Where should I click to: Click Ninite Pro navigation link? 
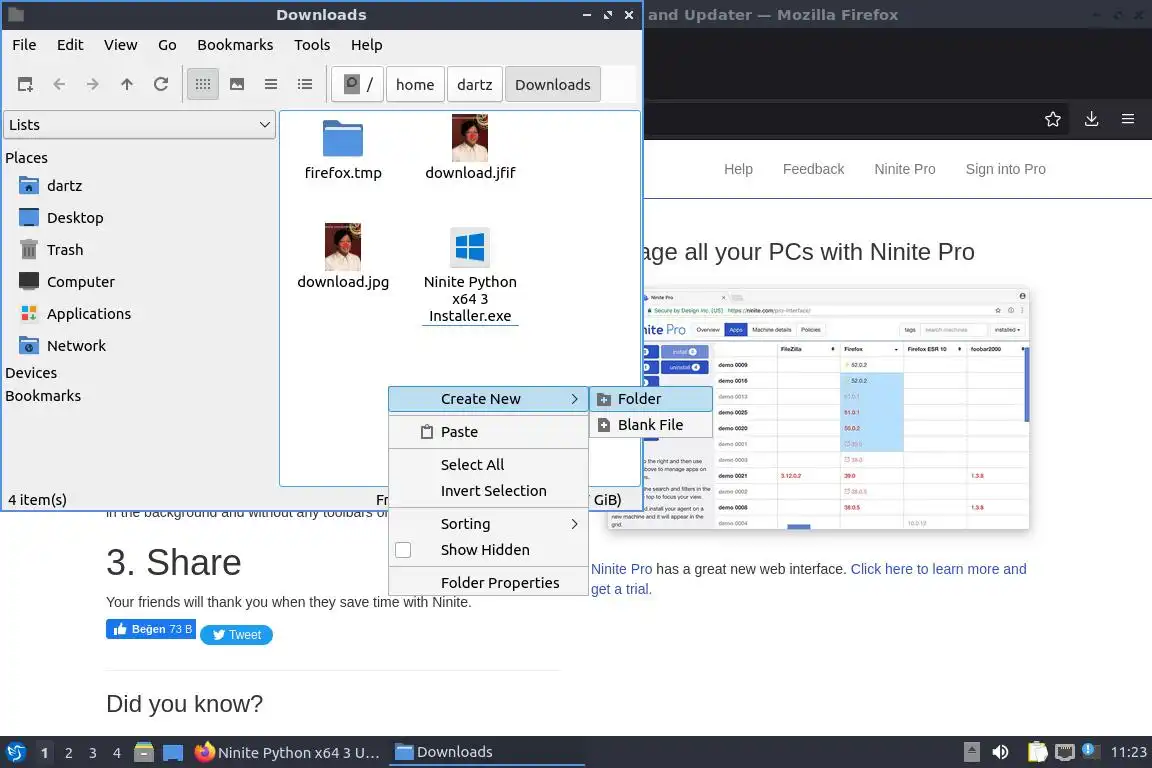point(904,169)
